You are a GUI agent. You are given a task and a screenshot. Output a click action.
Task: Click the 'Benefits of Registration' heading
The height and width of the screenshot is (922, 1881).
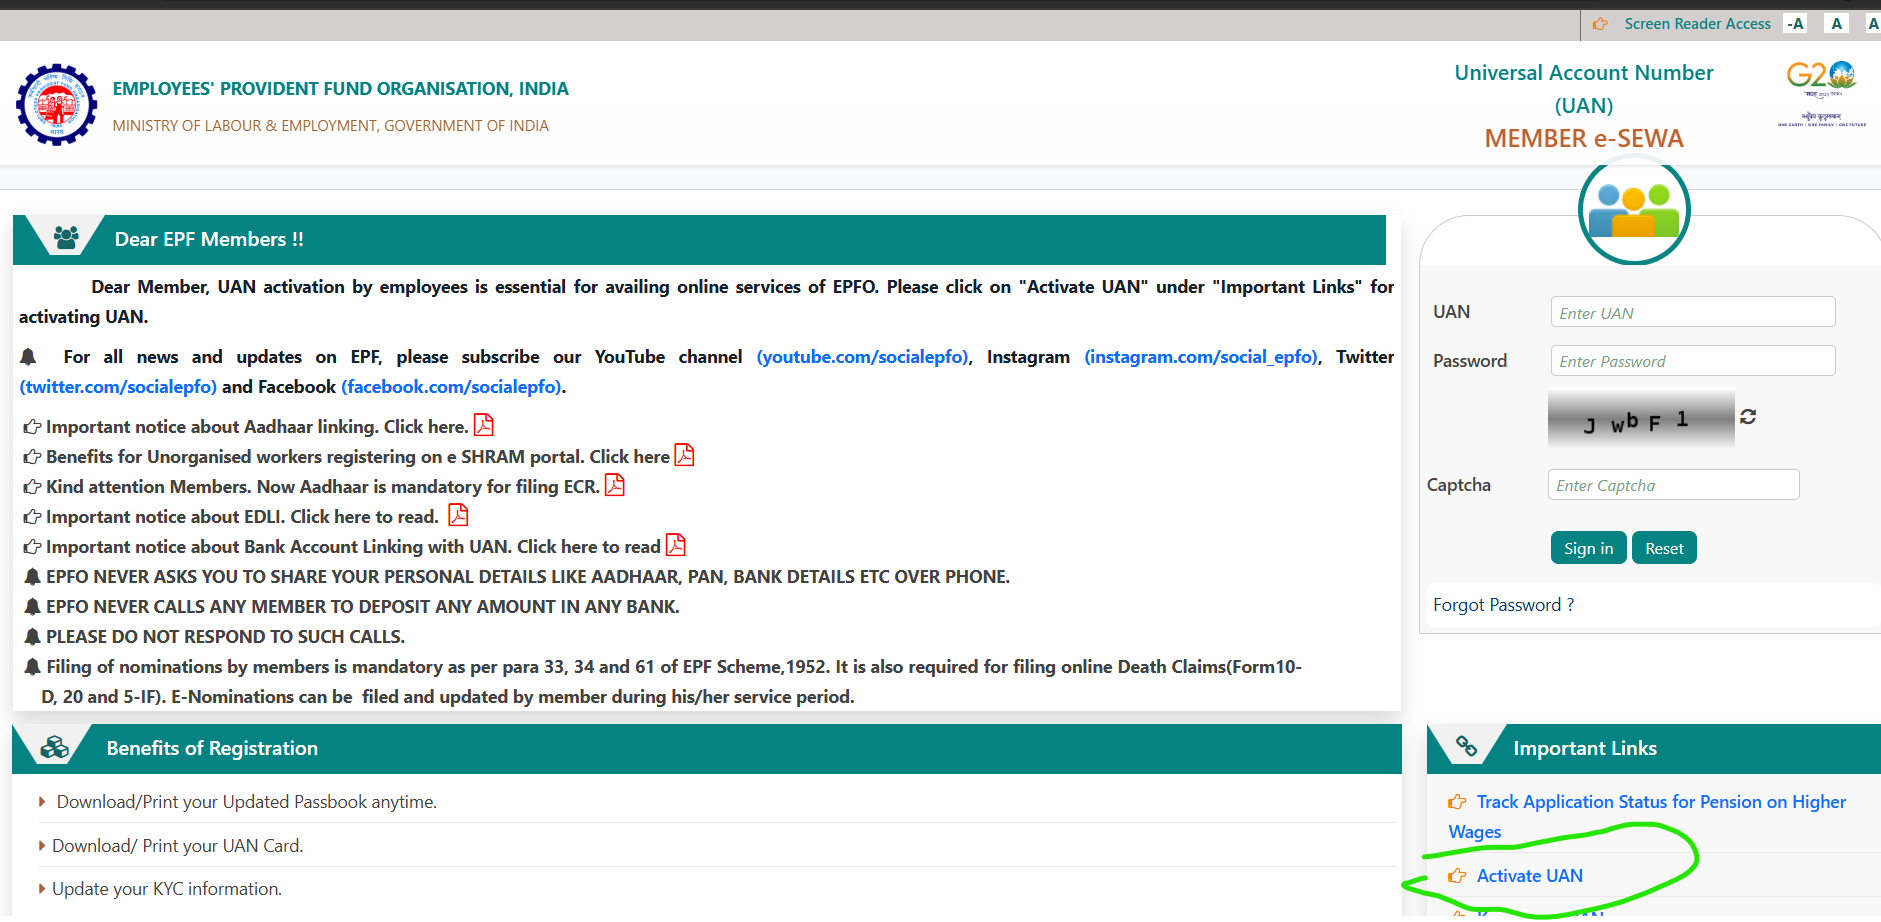(x=212, y=748)
